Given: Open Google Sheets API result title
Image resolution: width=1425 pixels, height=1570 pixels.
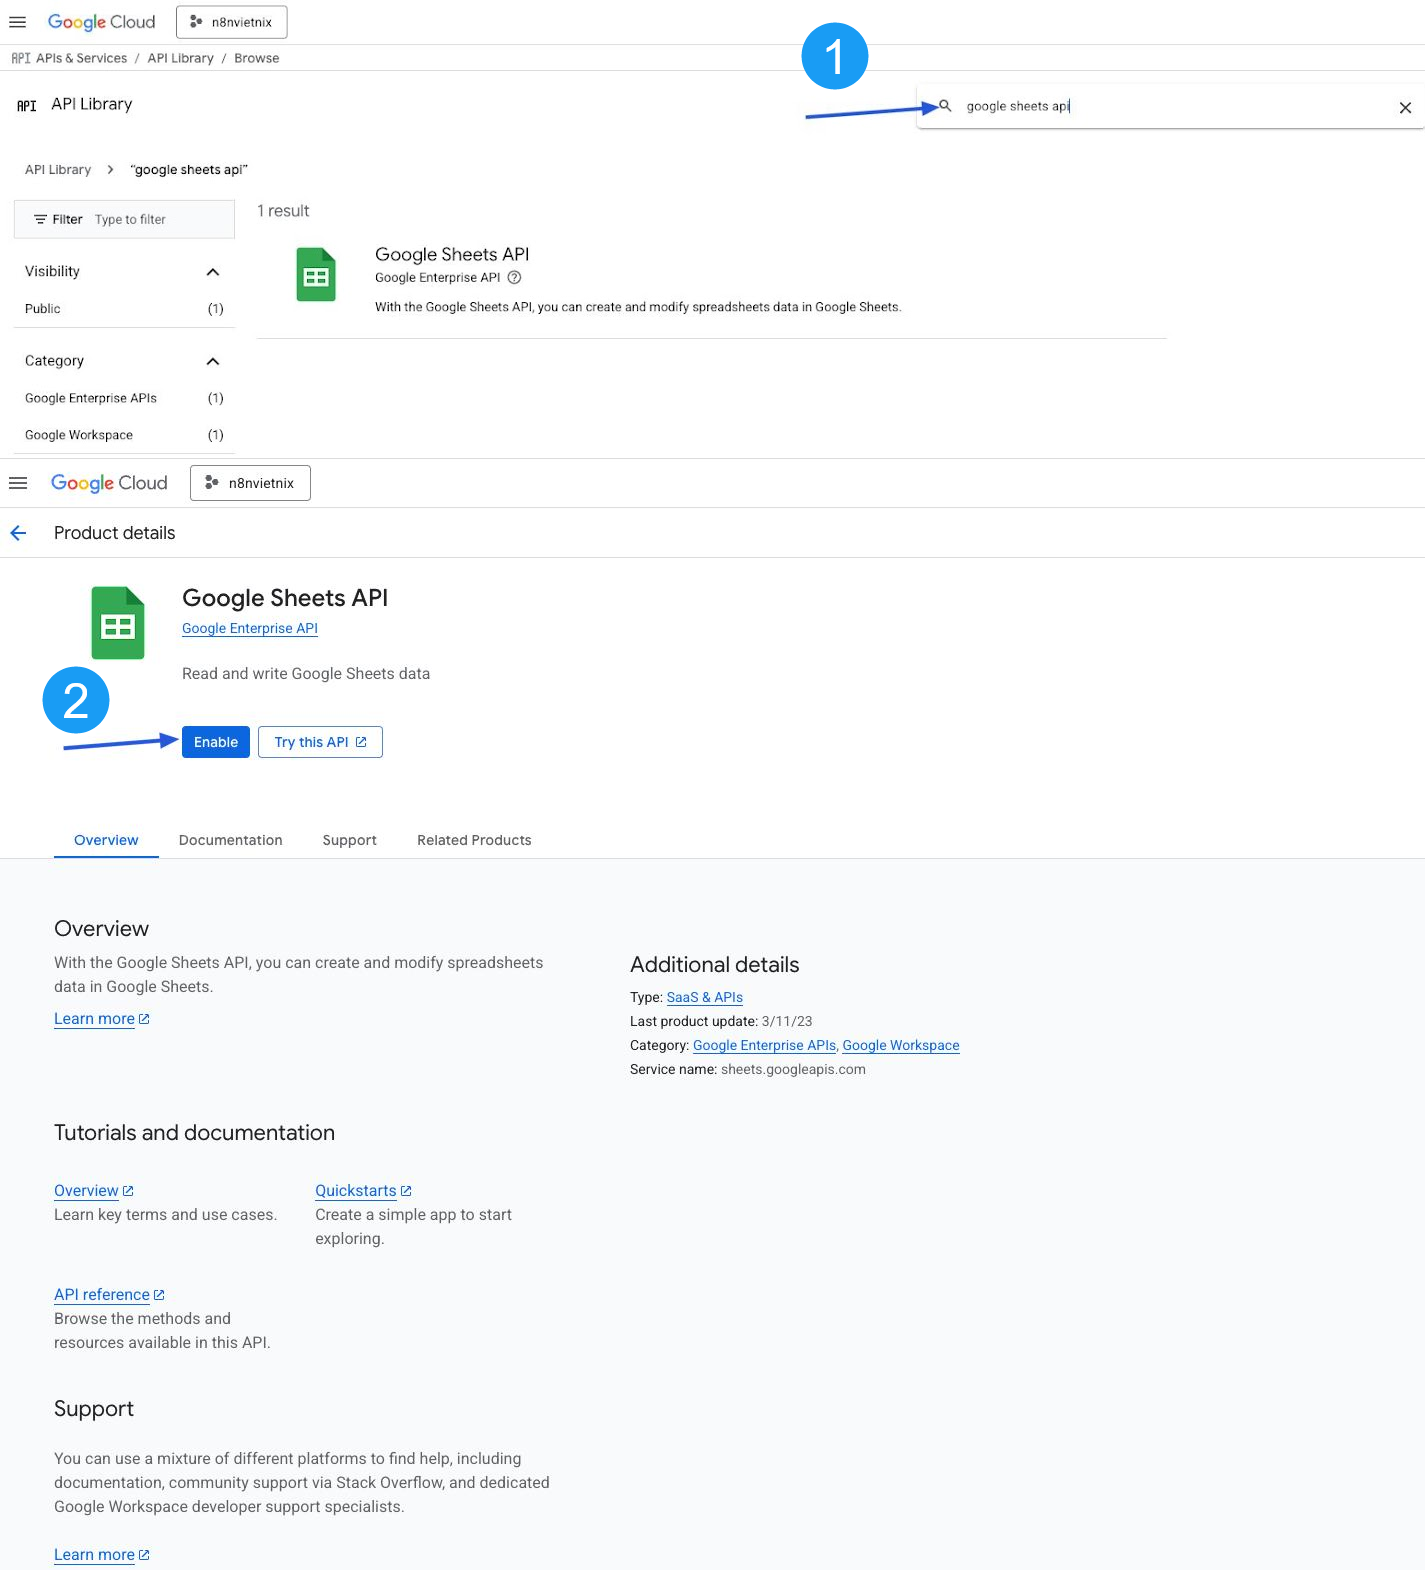Looking at the screenshot, I should 452,254.
